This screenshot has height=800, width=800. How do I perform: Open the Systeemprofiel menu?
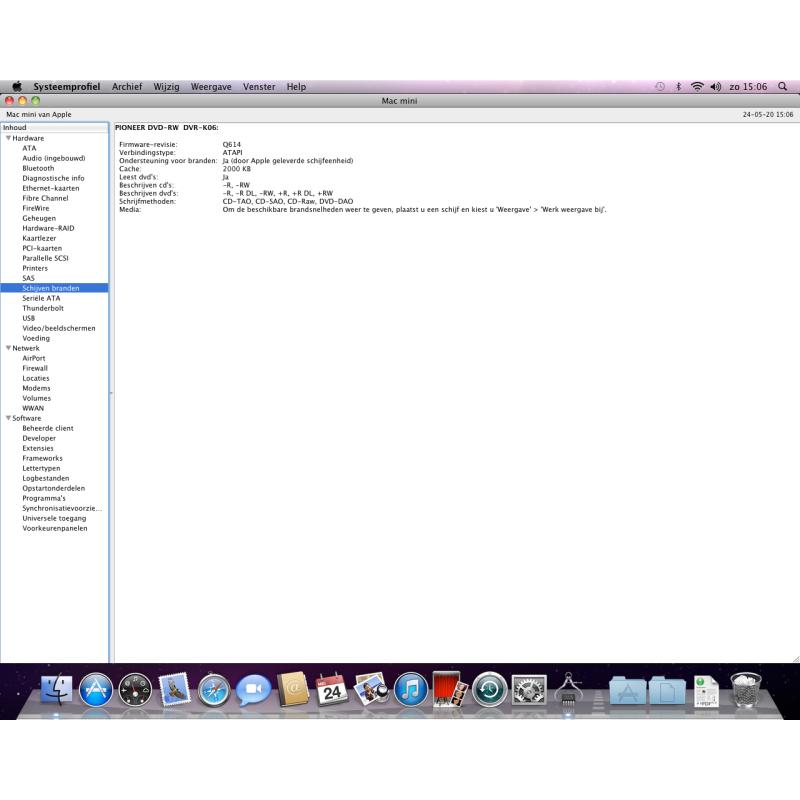tap(67, 87)
